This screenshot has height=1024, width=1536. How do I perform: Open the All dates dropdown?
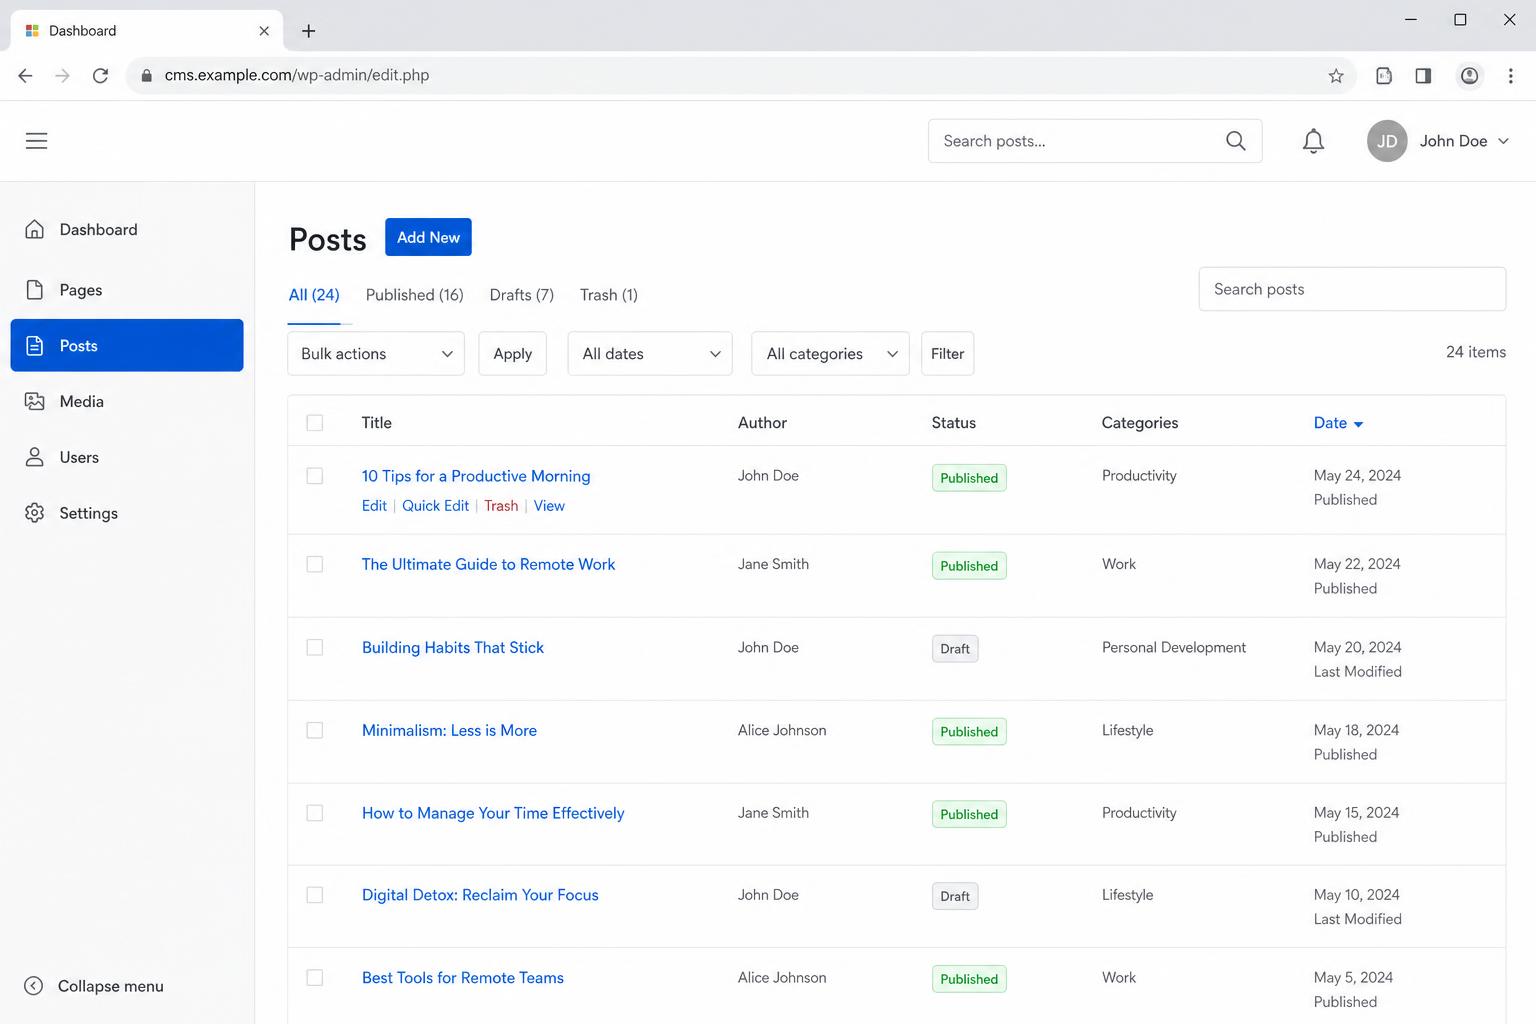650,354
